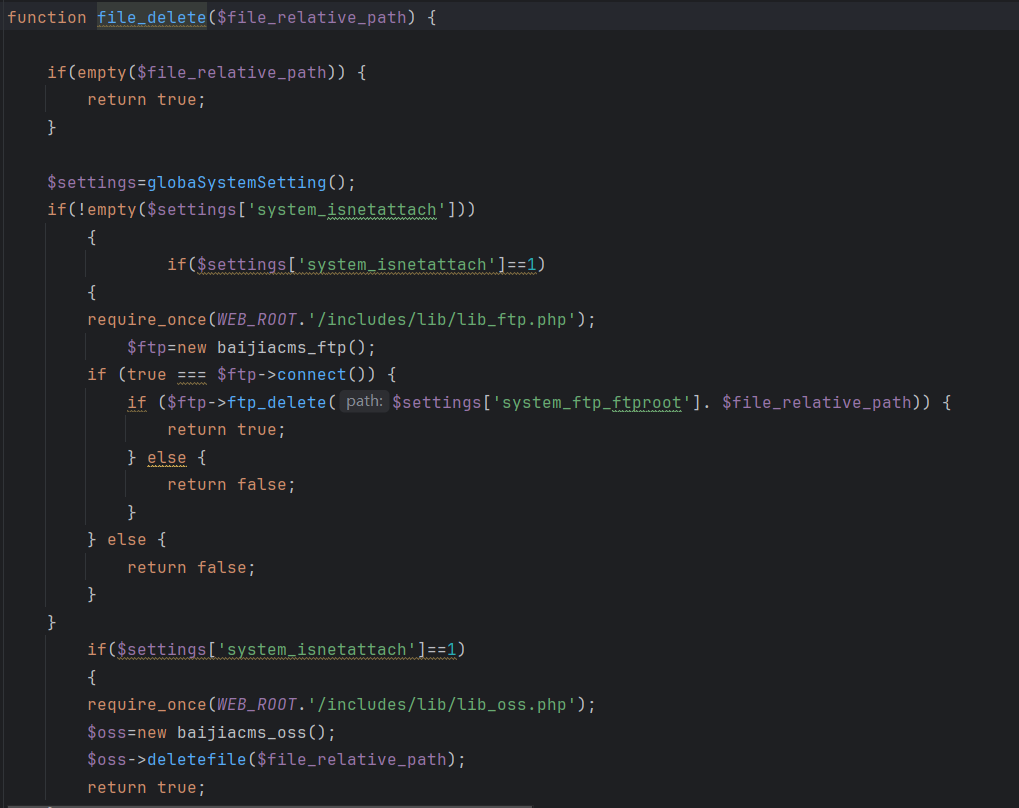
Task: Click the connect() method call
Action: click(x=311, y=375)
